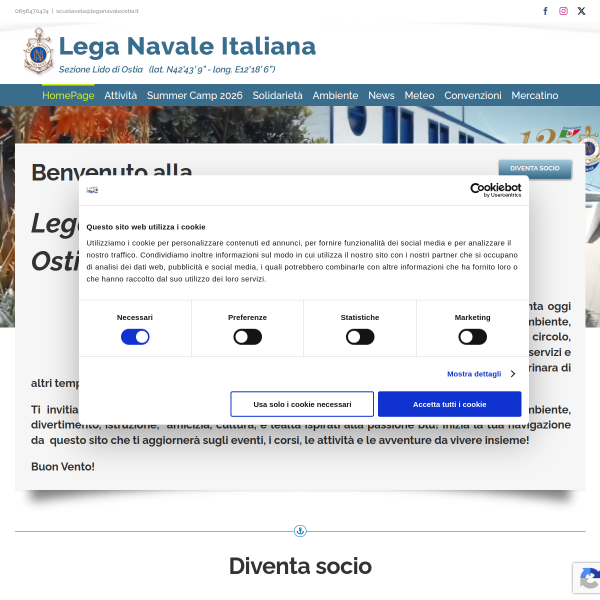Open the Mercatino menu item
Viewport: 600px width, 600px height.
click(x=535, y=95)
